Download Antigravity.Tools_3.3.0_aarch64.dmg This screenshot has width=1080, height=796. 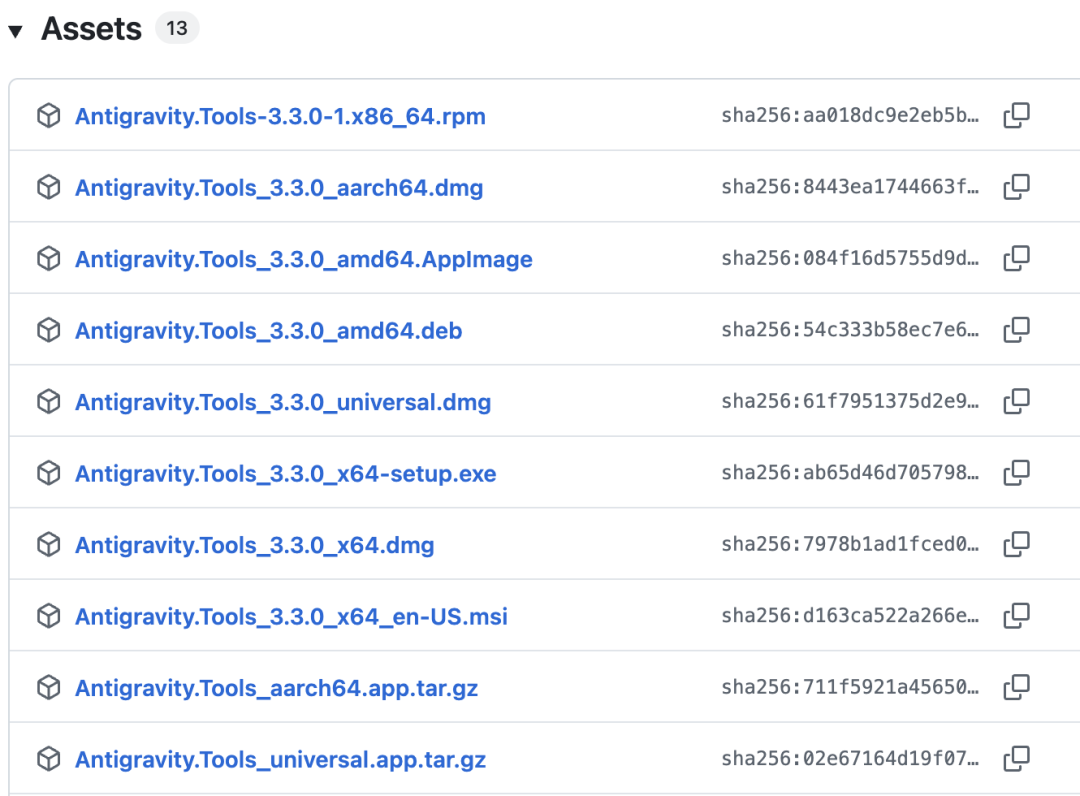(279, 188)
